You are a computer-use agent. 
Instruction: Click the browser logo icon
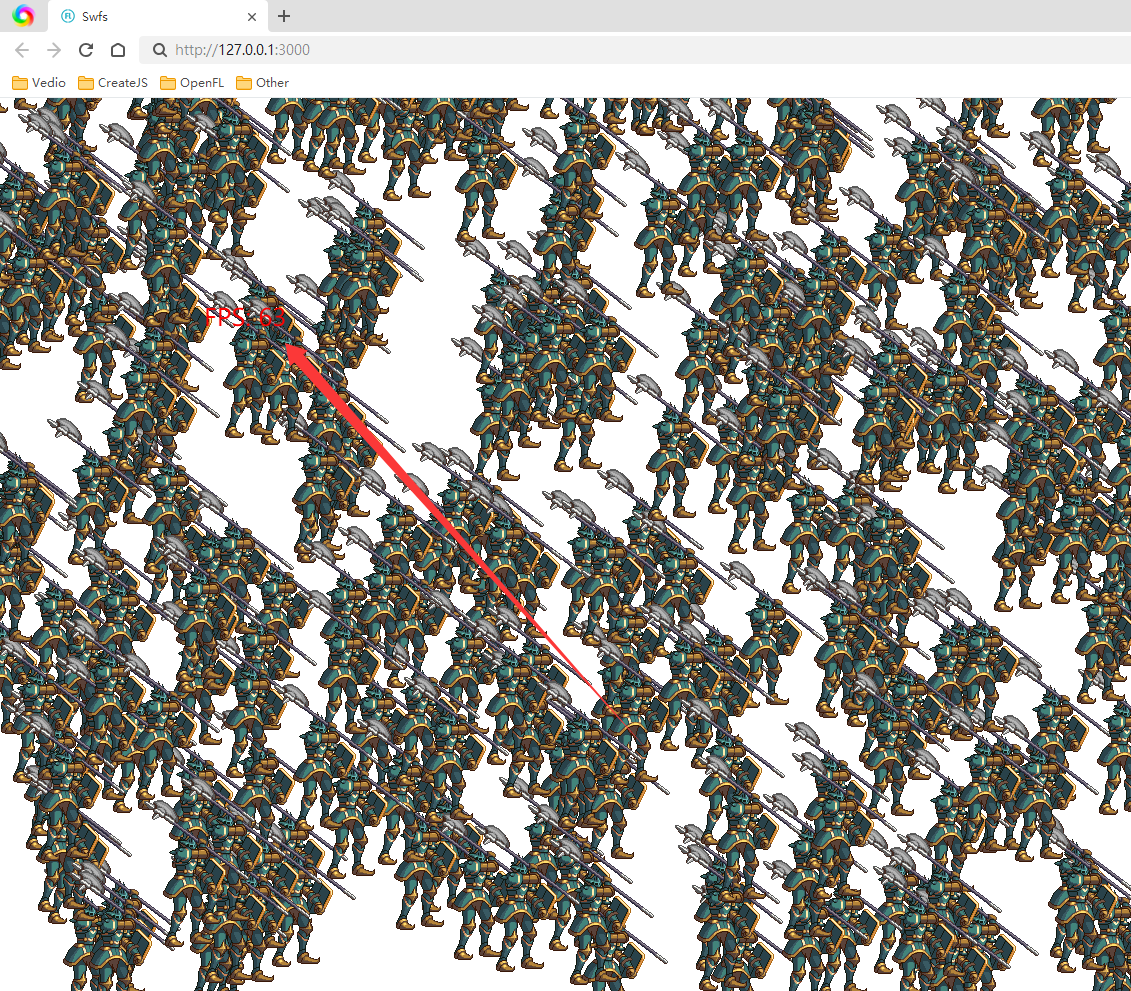23,15
